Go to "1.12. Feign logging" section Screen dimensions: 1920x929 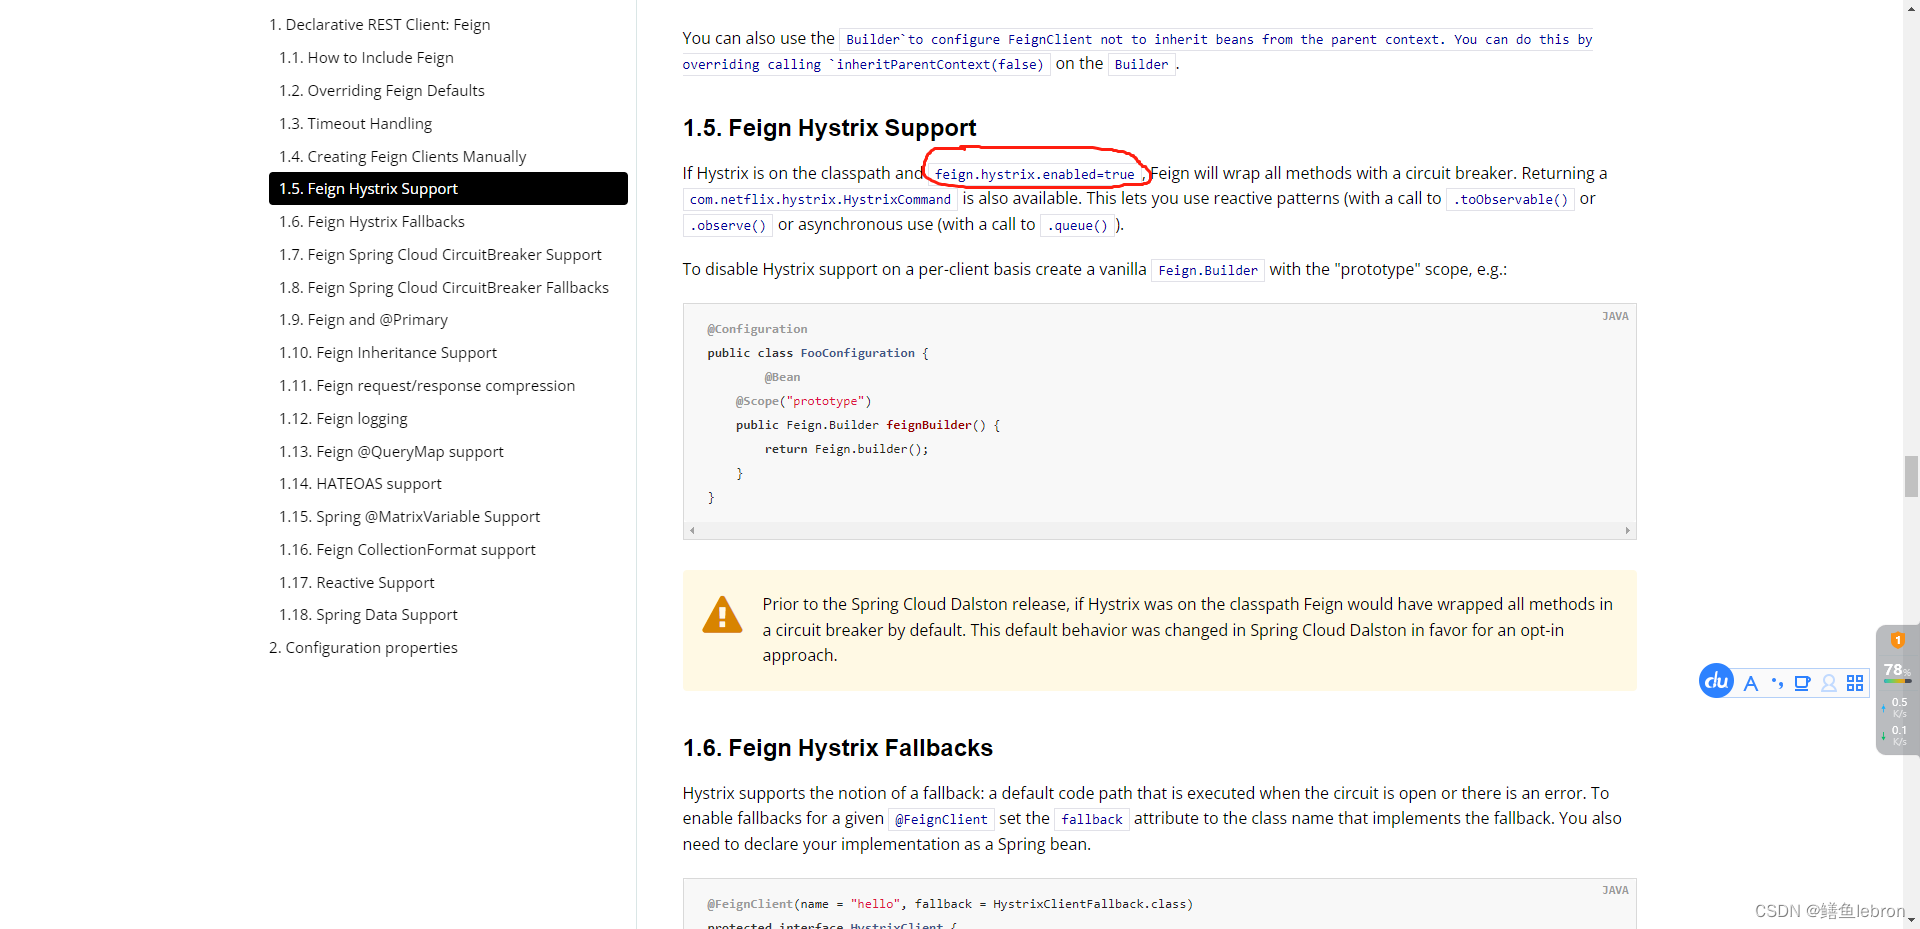click(343, 418)
